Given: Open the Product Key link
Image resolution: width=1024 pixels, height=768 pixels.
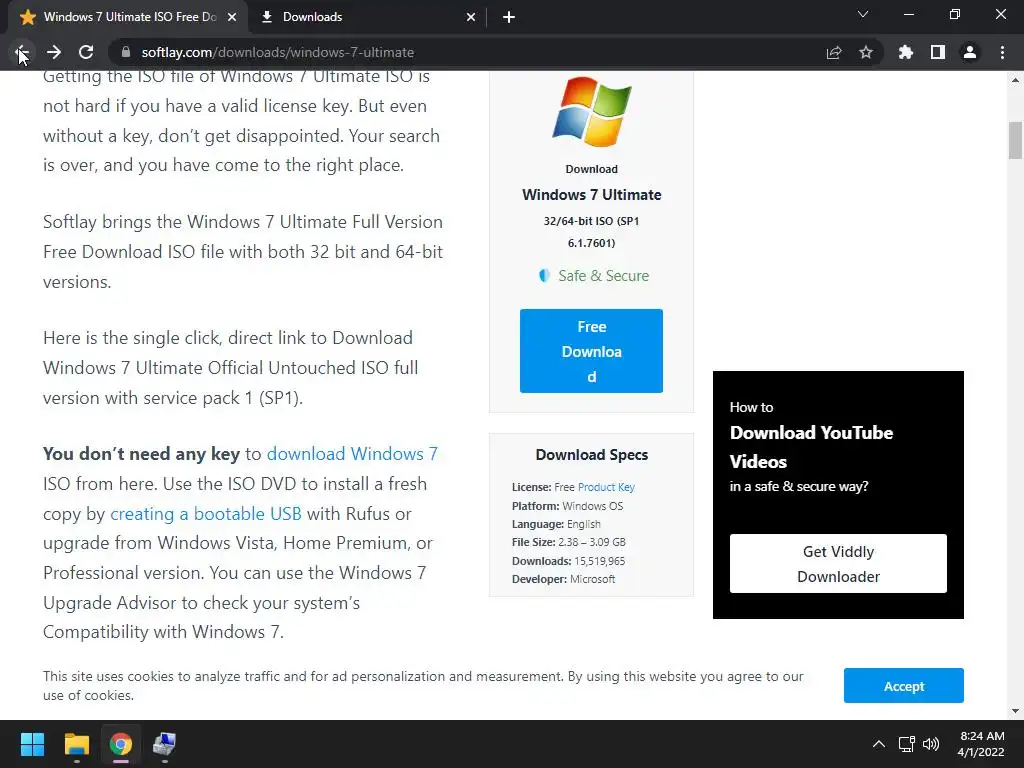Looking at the screenshot, I should coord(606,487).
